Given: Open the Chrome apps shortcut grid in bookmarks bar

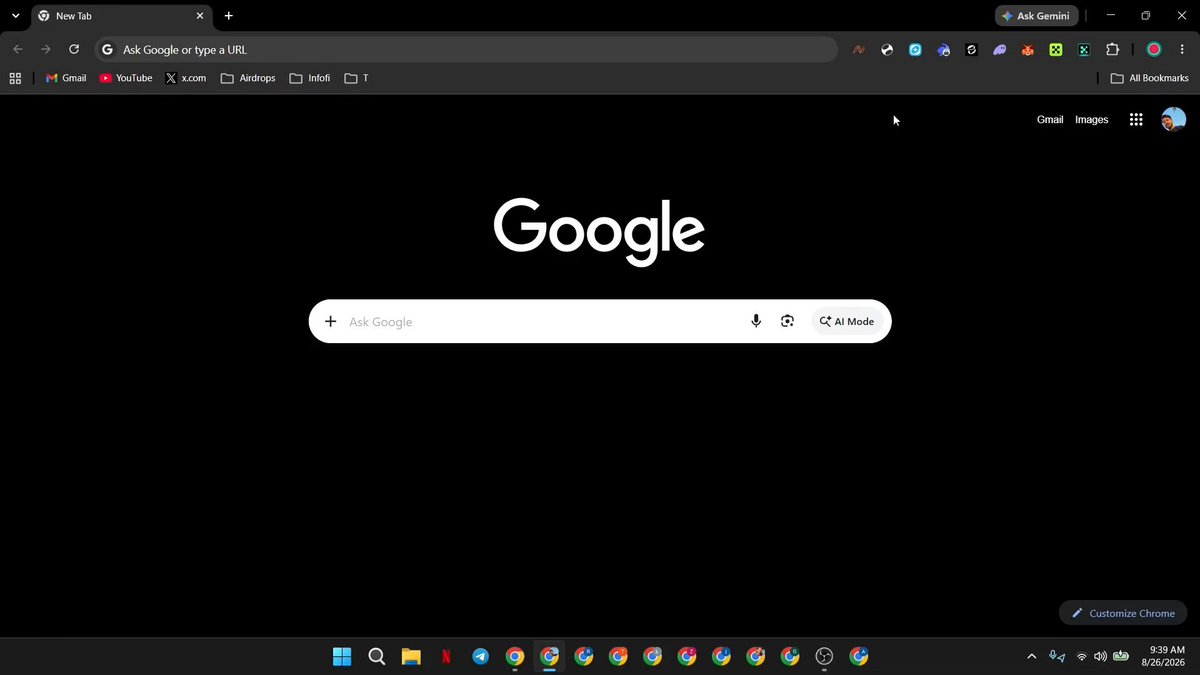Looking at the screenshot, I should click(15, 78).
